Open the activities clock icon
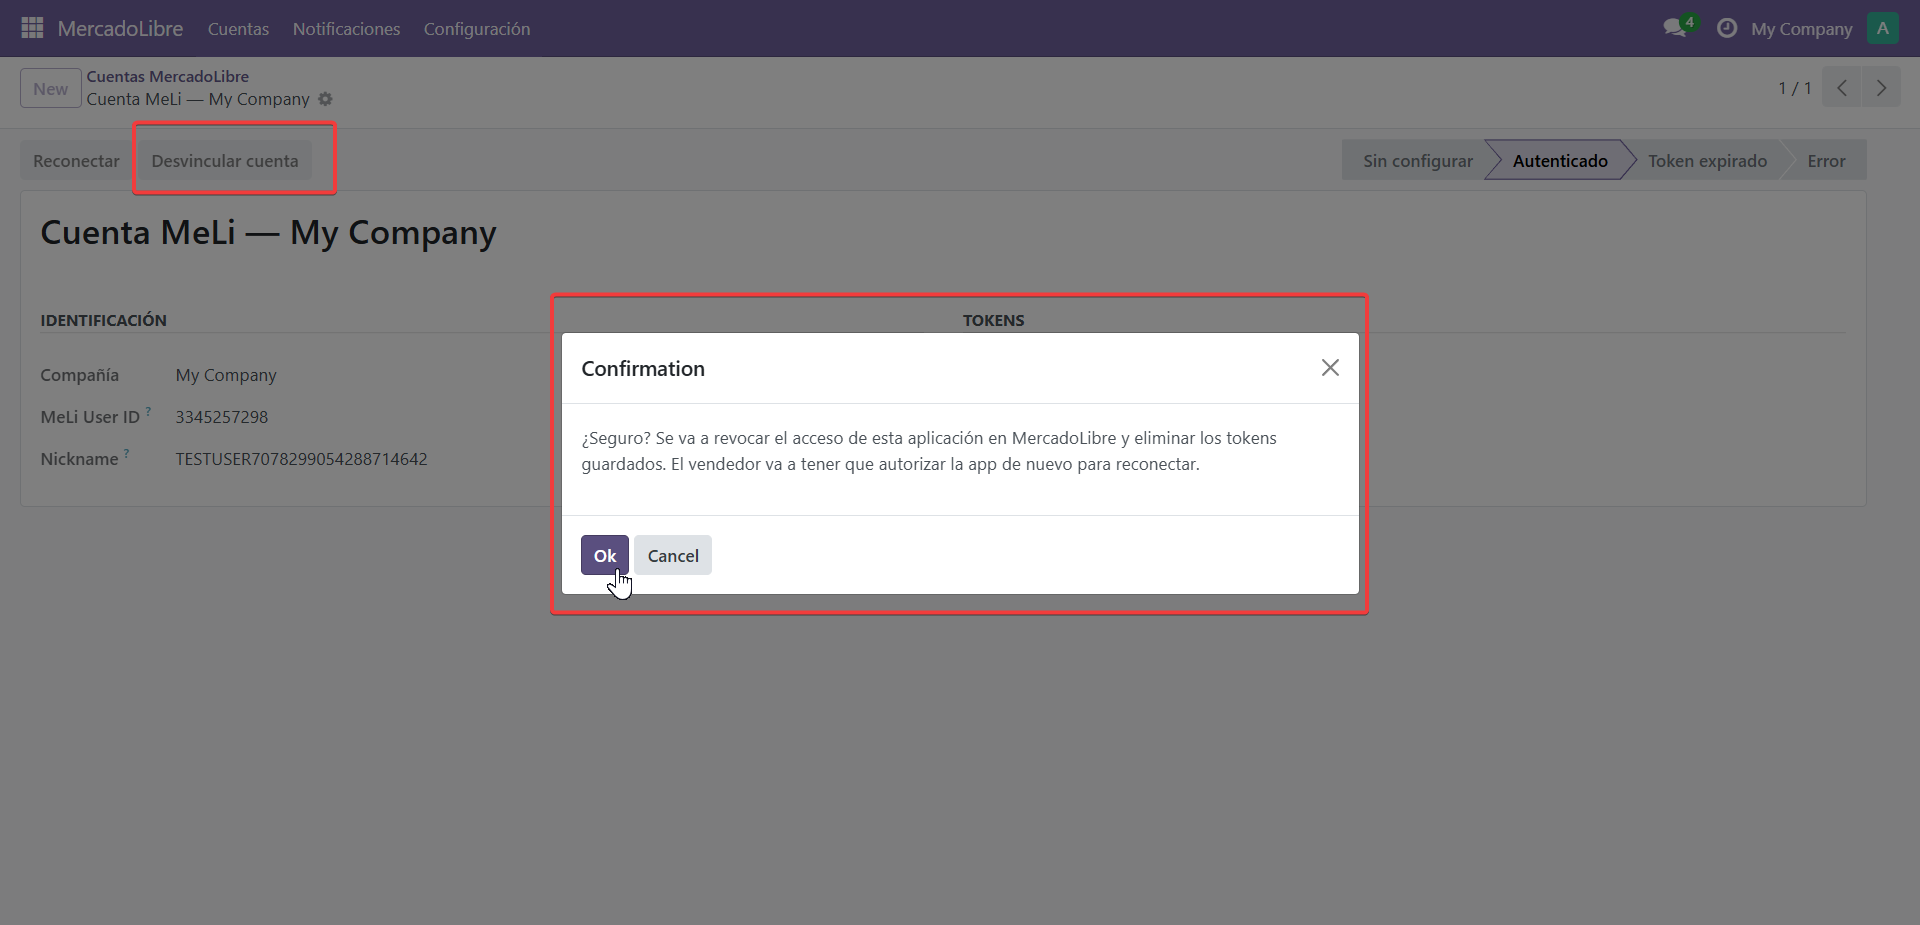Screen dimensions: 1920x925 [x=1726, y=28]
